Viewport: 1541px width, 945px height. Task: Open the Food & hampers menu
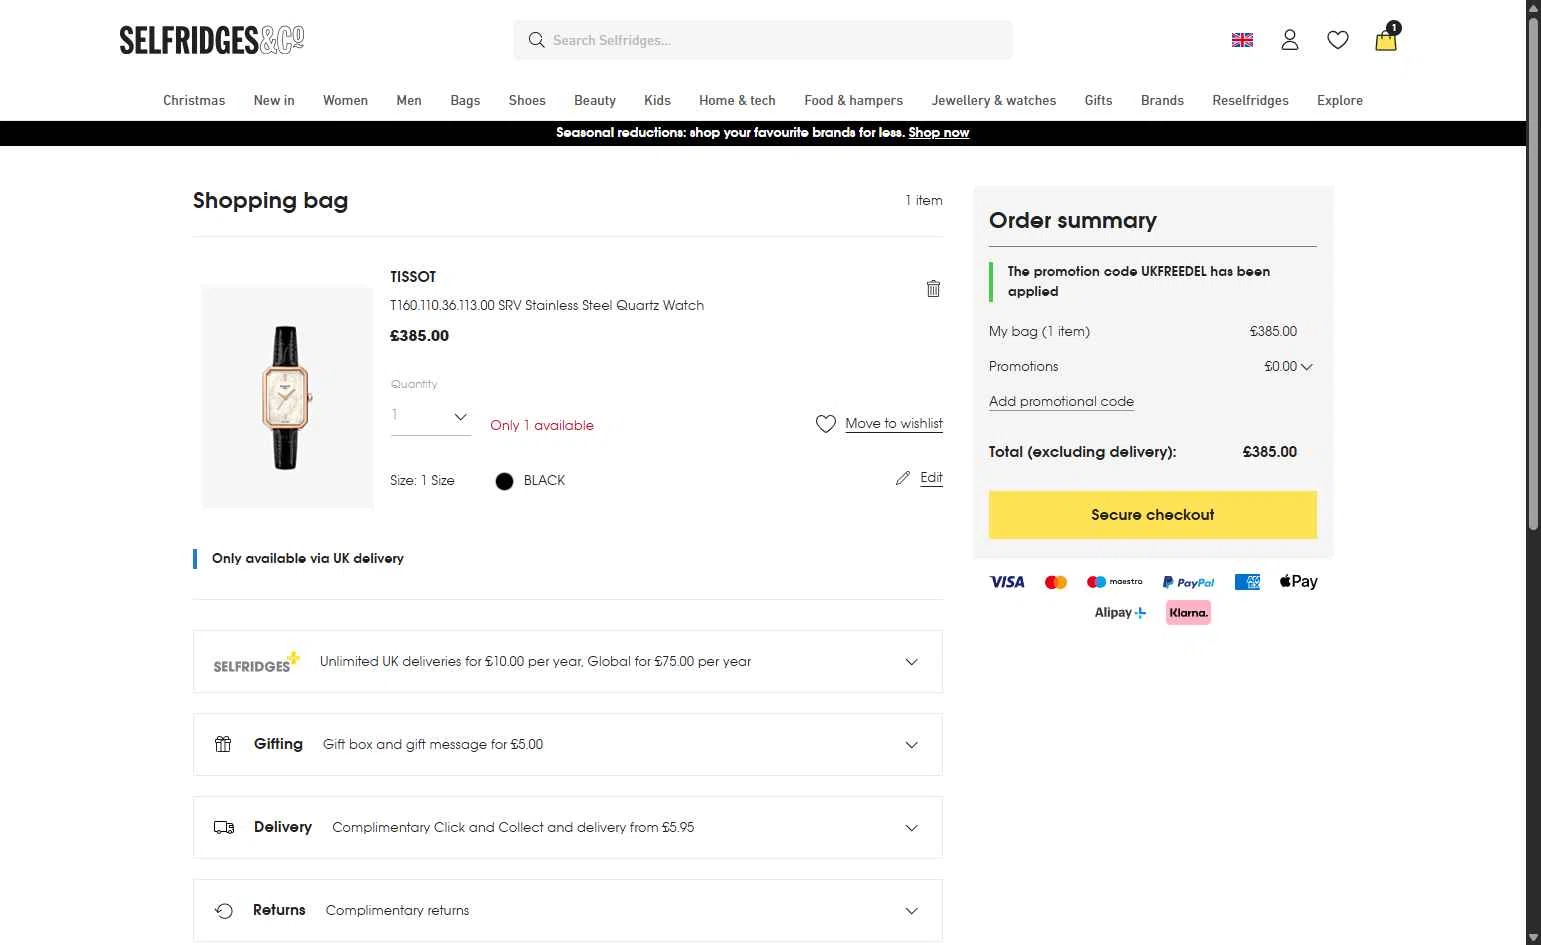coord(853,100)
